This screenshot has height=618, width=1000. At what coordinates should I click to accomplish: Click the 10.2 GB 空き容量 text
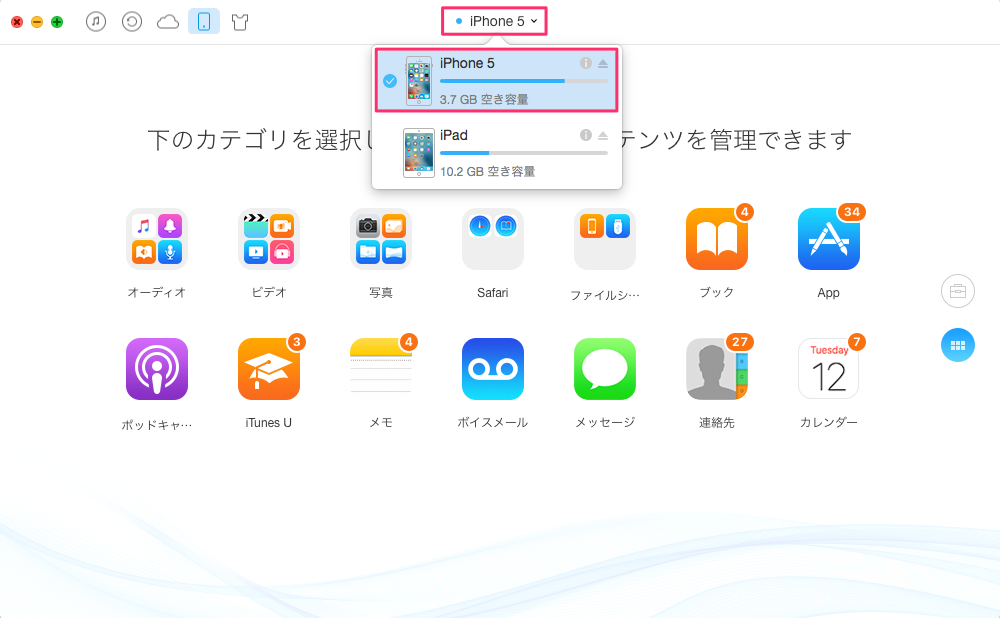(487, 172)
